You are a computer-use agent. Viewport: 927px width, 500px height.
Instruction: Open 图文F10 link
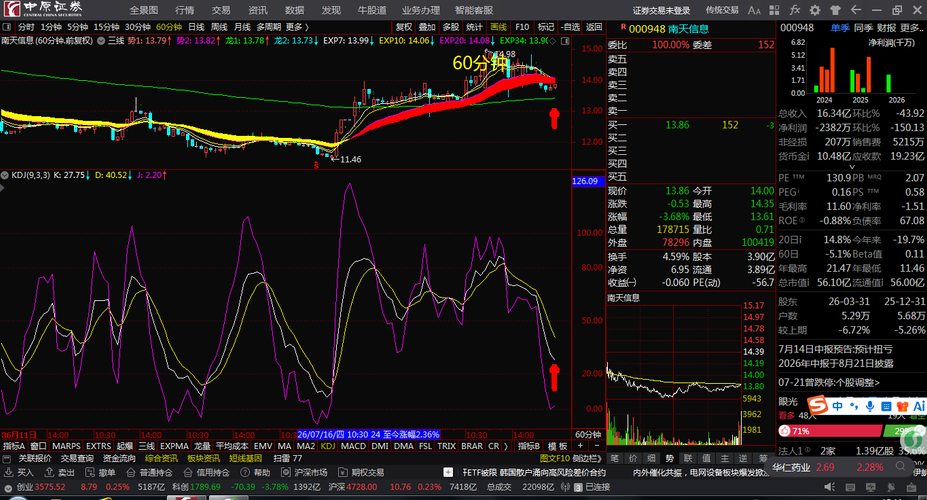pyautogui.click(x=555, y=459)
